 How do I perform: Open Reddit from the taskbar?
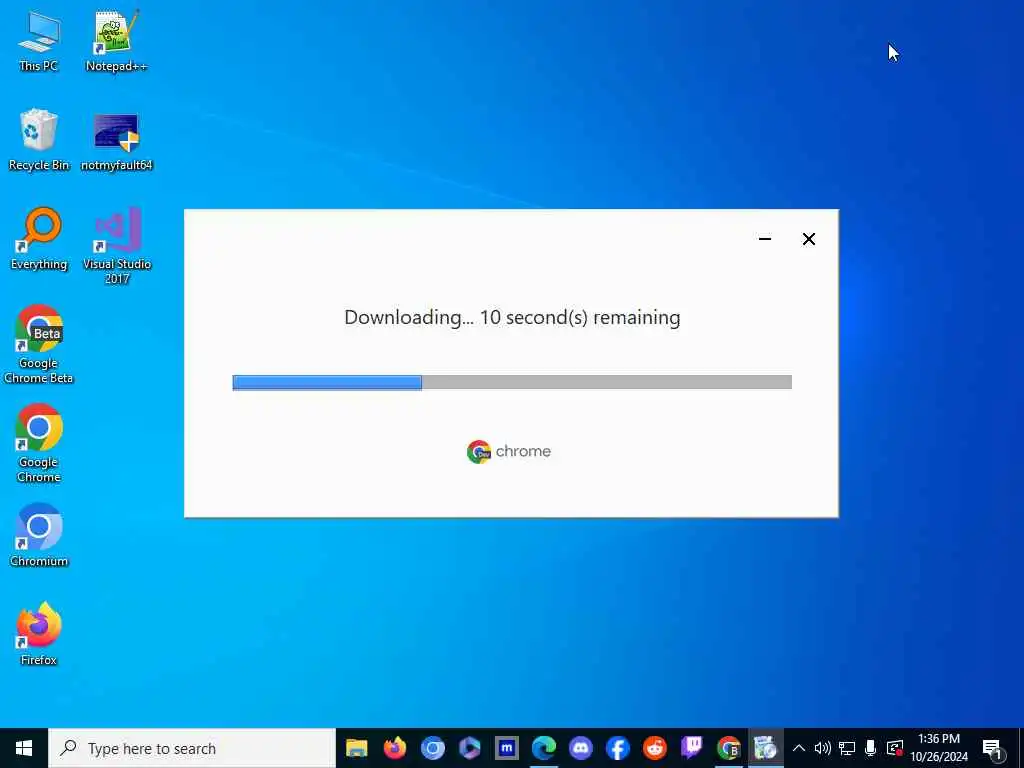tap(655, 748)
